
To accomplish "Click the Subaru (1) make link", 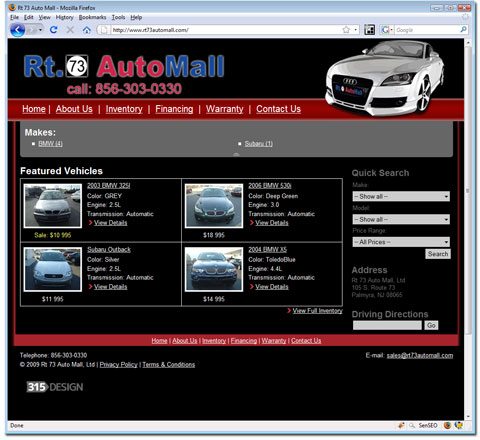I will [259, 144].
